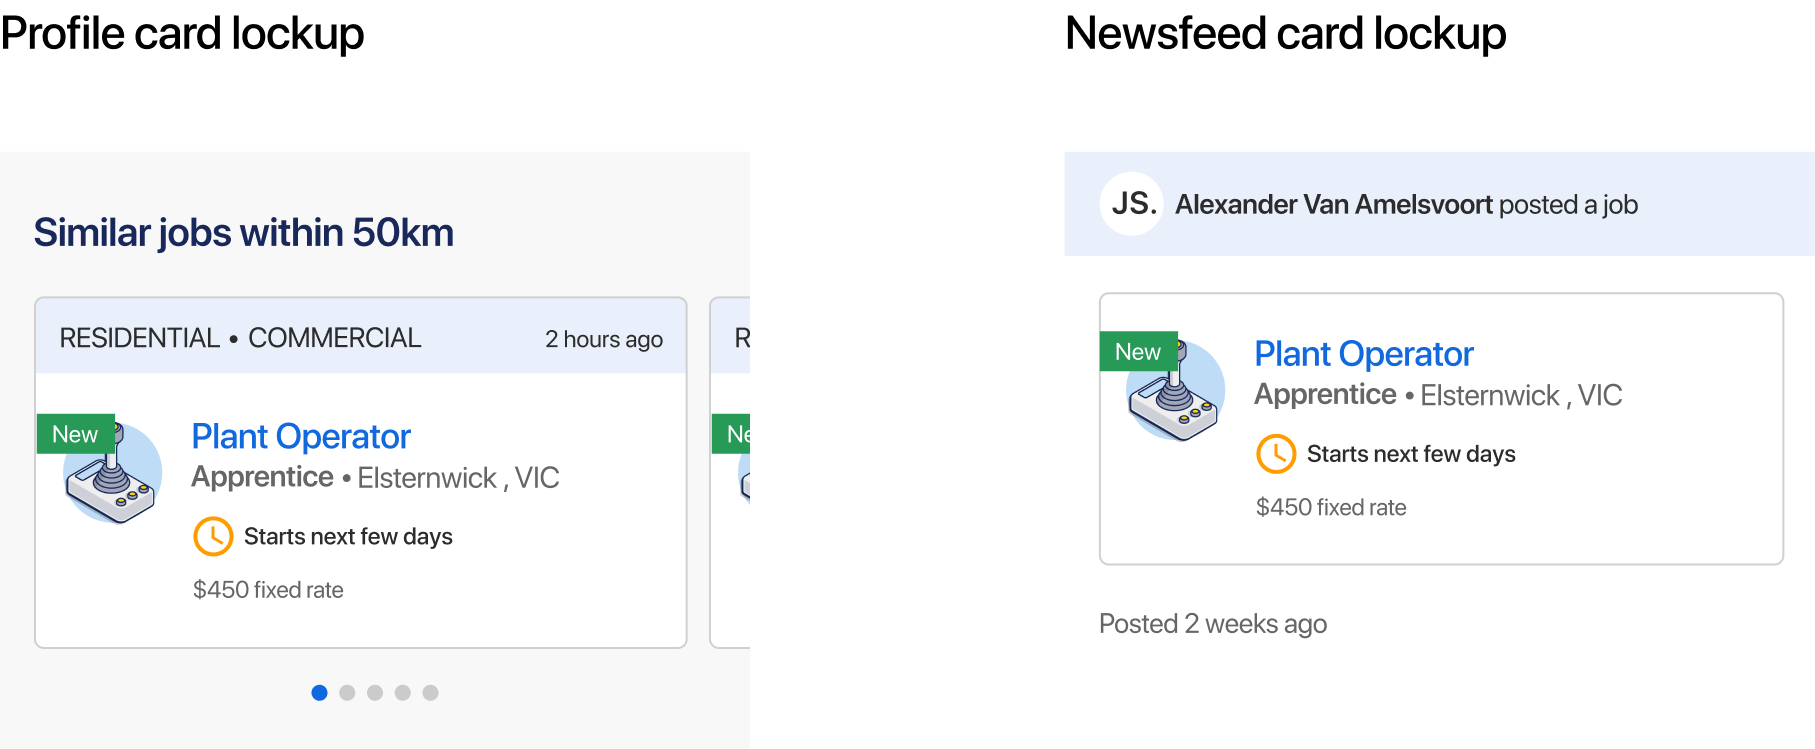The image size is (1815, 749).
Task: Click the green New badge on newsfeed card
Action: (1139, 352)
